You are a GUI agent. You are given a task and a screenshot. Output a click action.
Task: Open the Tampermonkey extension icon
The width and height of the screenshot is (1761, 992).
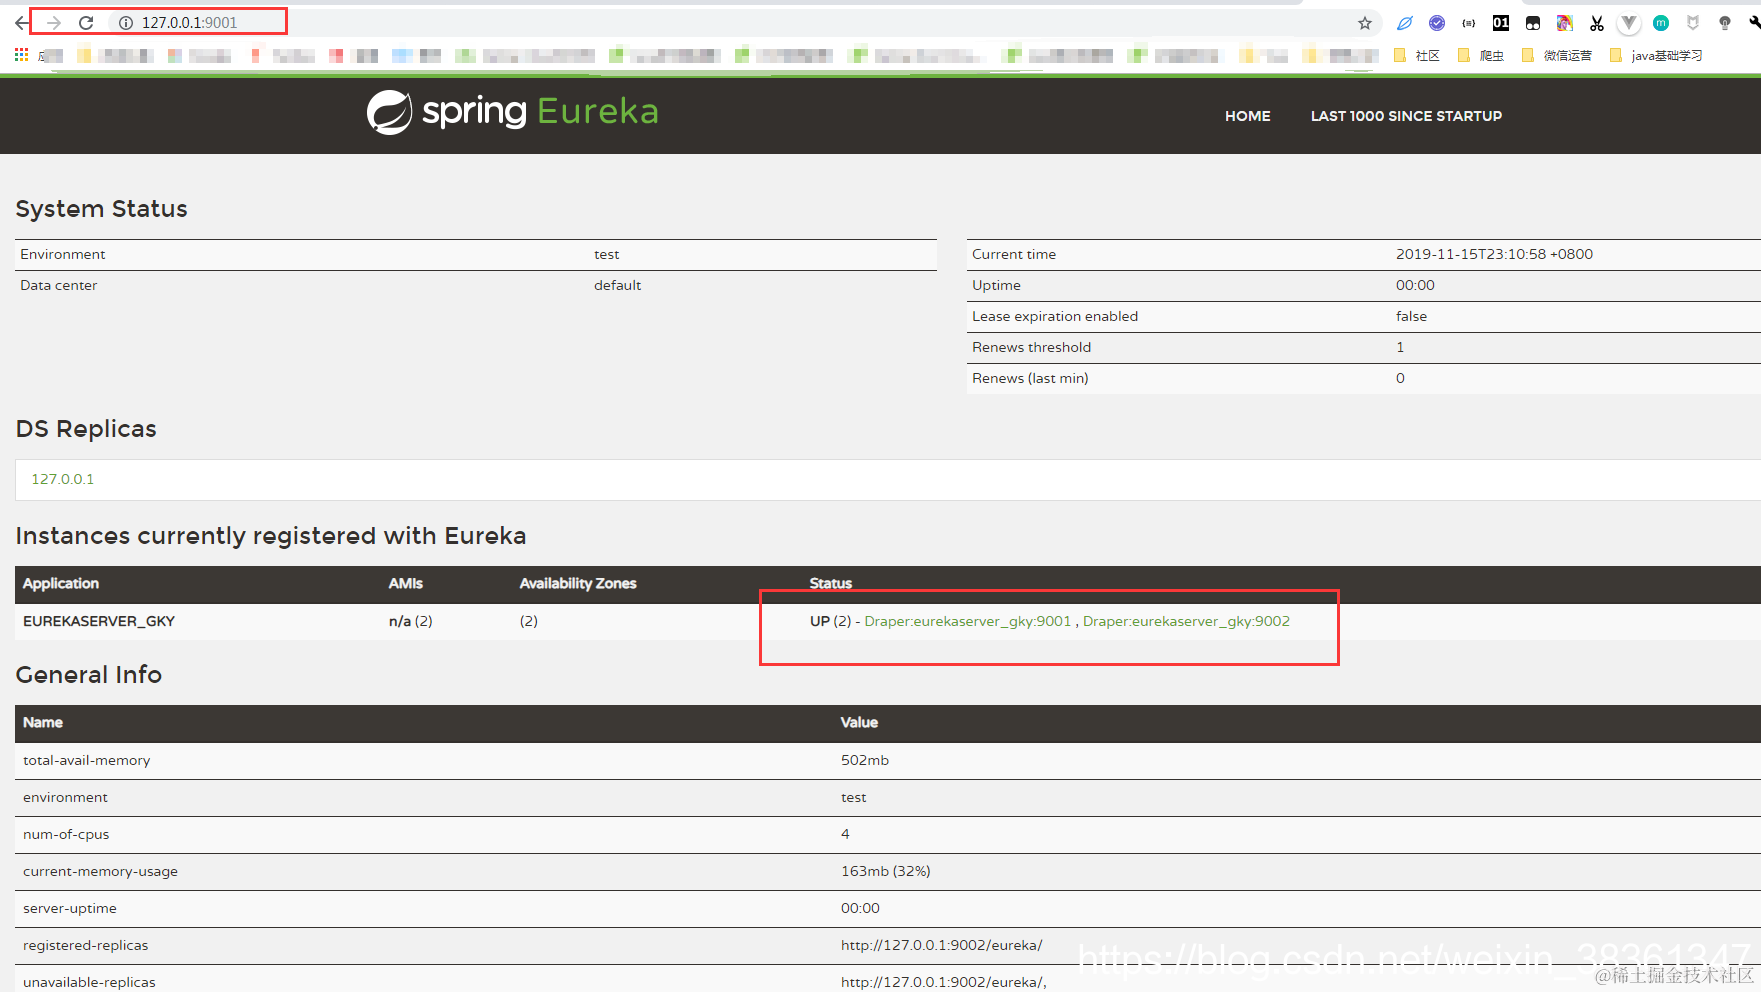coord(1533,23)
